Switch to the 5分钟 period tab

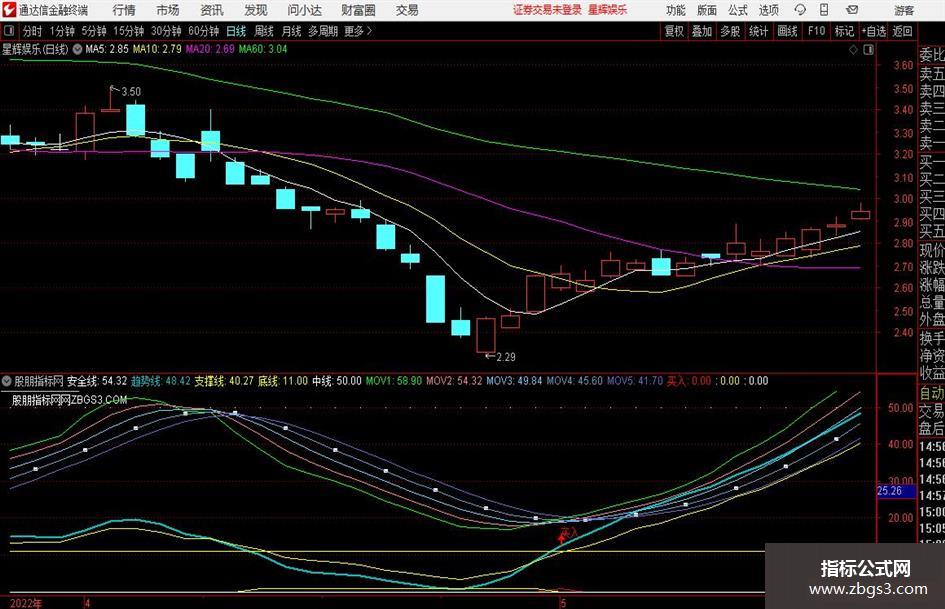tap(94, 31)
